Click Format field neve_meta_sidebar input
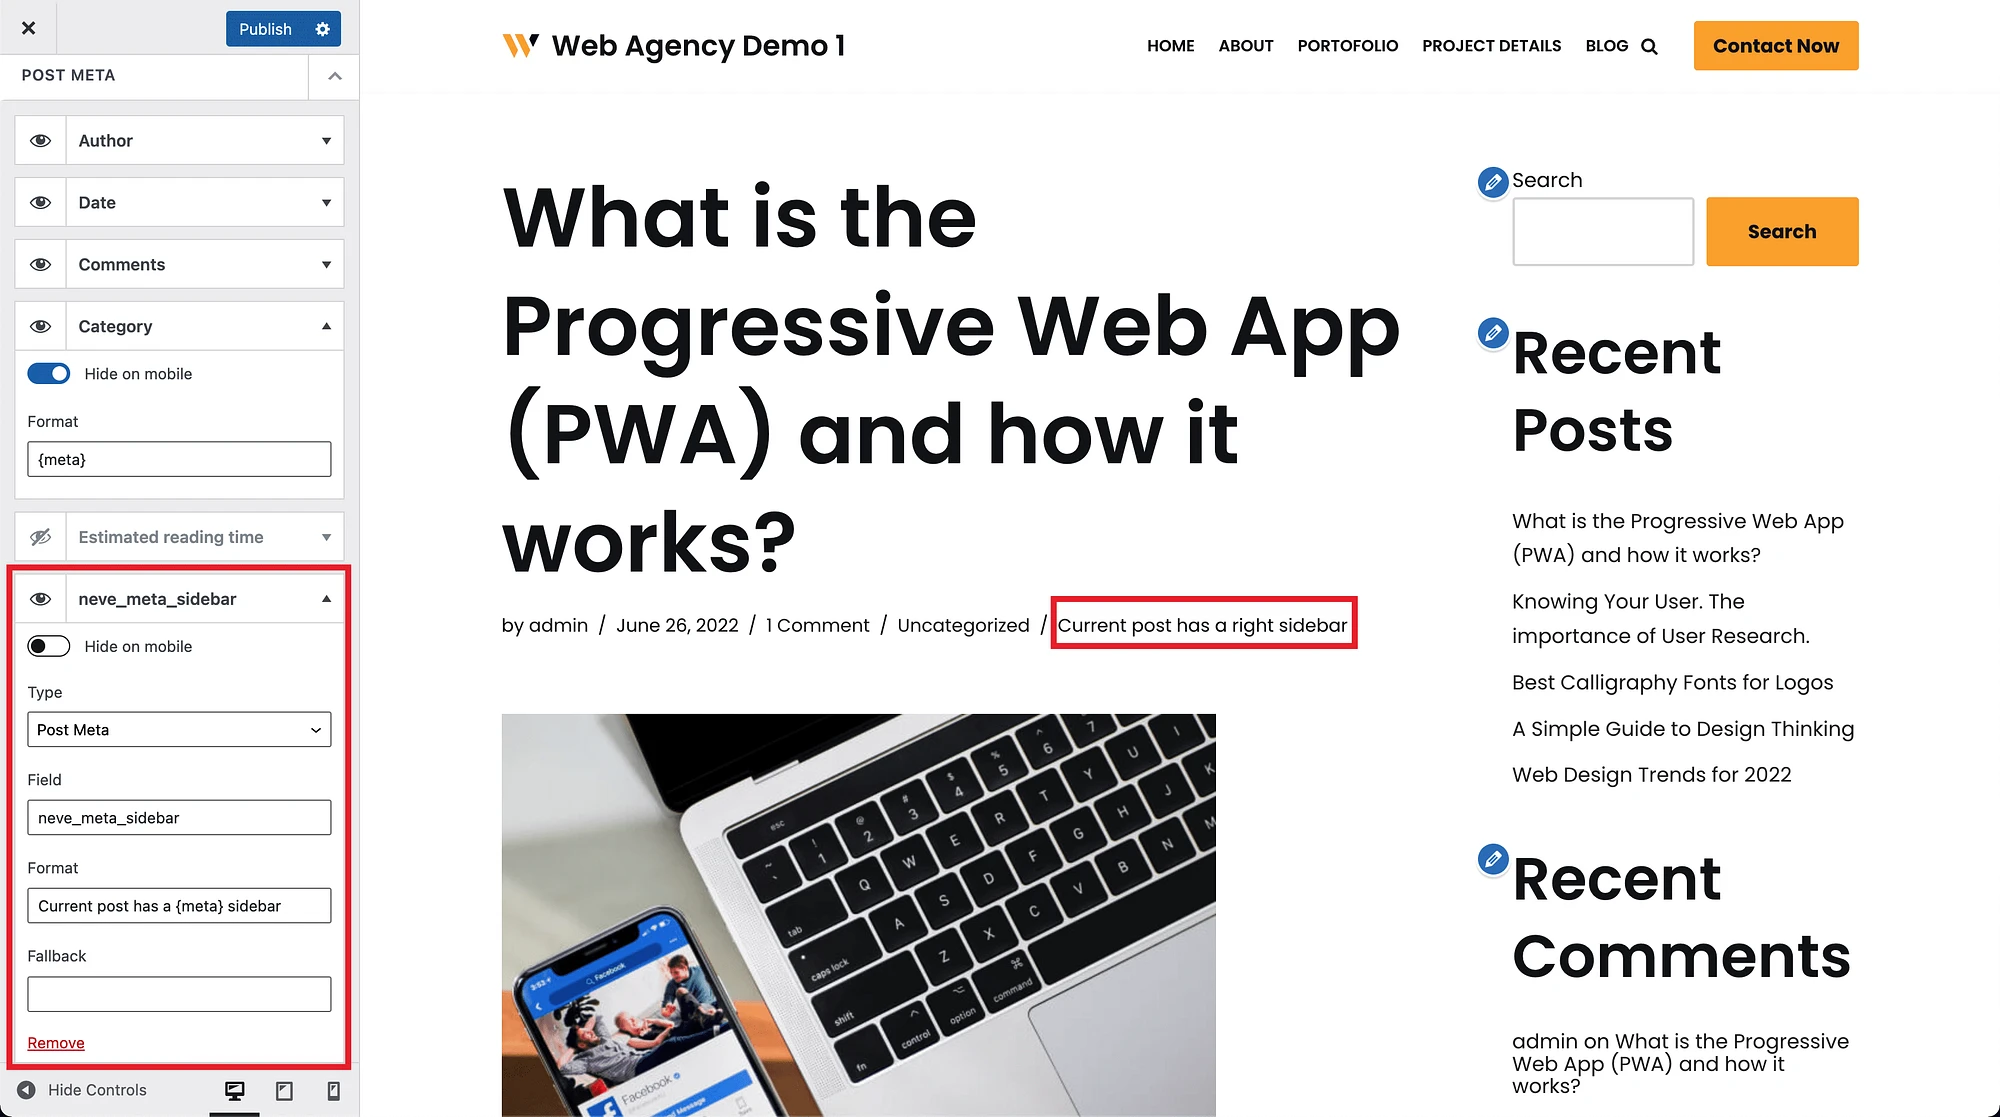This screenshot has width=2000, height=1117. pyautogui.click(x=180, y=905)
